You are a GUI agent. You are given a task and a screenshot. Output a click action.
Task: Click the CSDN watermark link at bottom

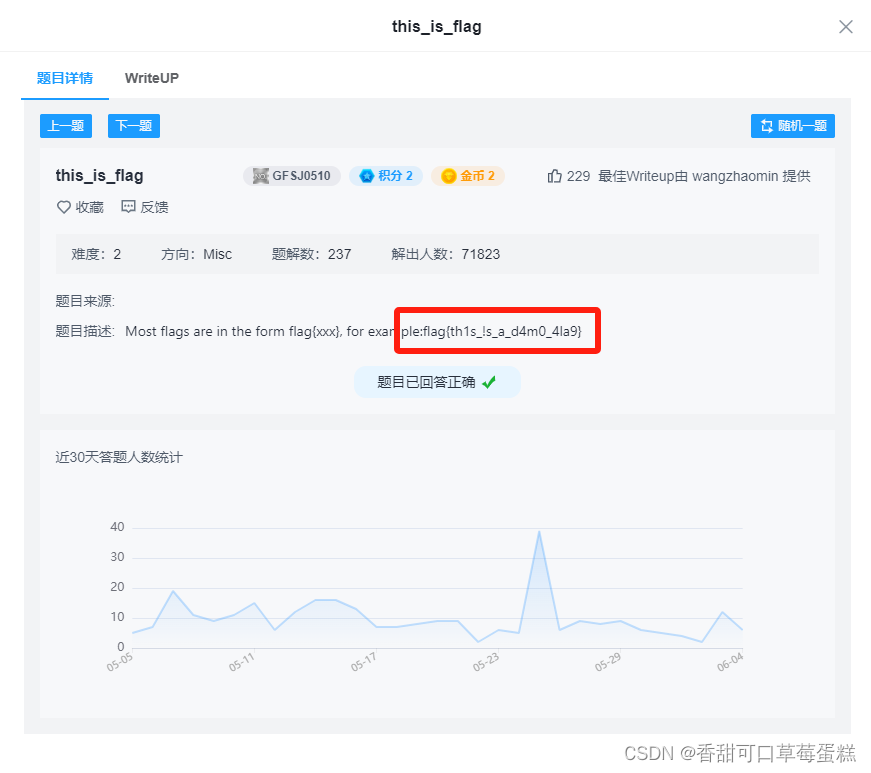coord(740,753)
